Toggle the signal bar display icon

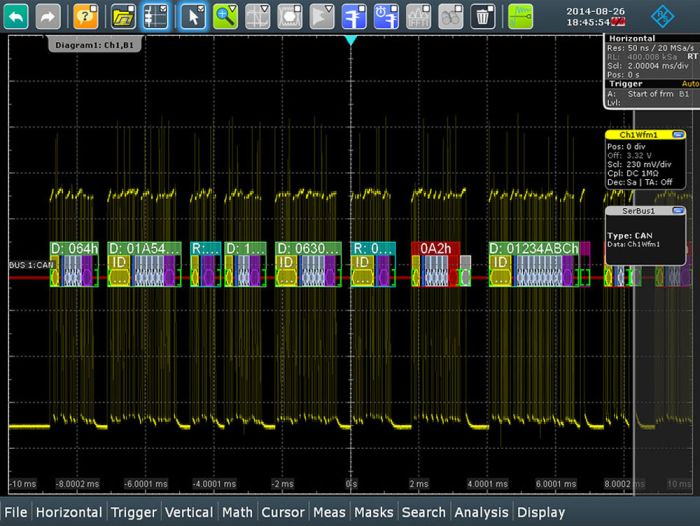(x=156, y=17)
